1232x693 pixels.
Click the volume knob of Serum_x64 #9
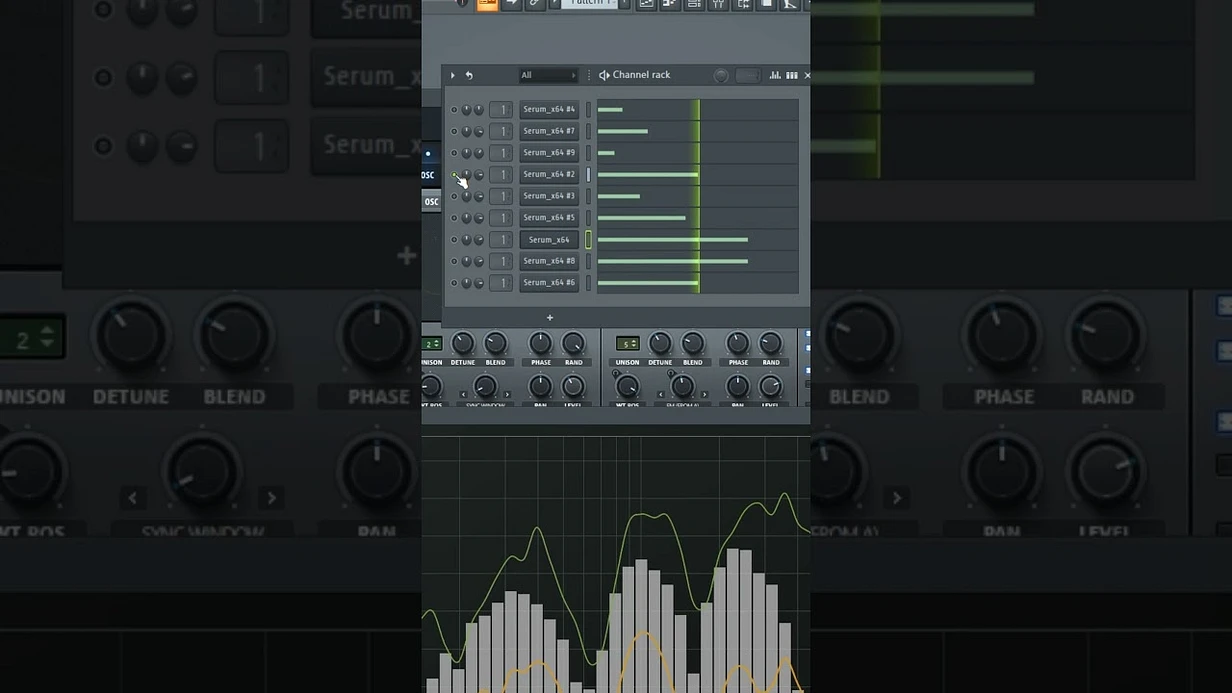click(x=479, y=153)
